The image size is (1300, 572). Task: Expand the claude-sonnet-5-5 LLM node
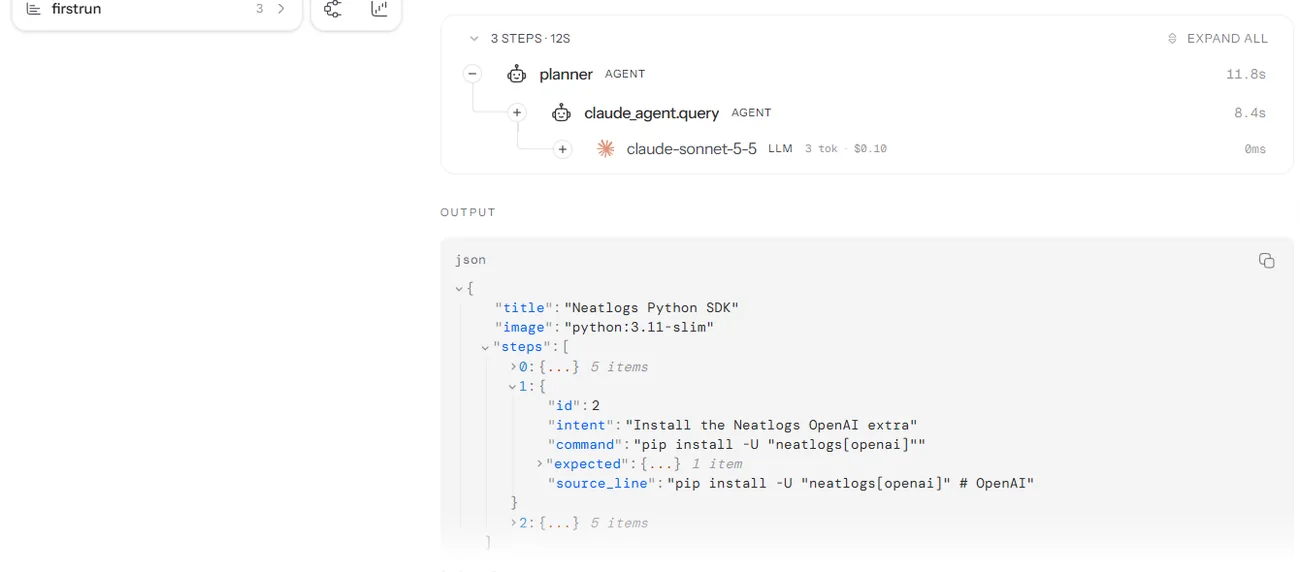(563, 149)
